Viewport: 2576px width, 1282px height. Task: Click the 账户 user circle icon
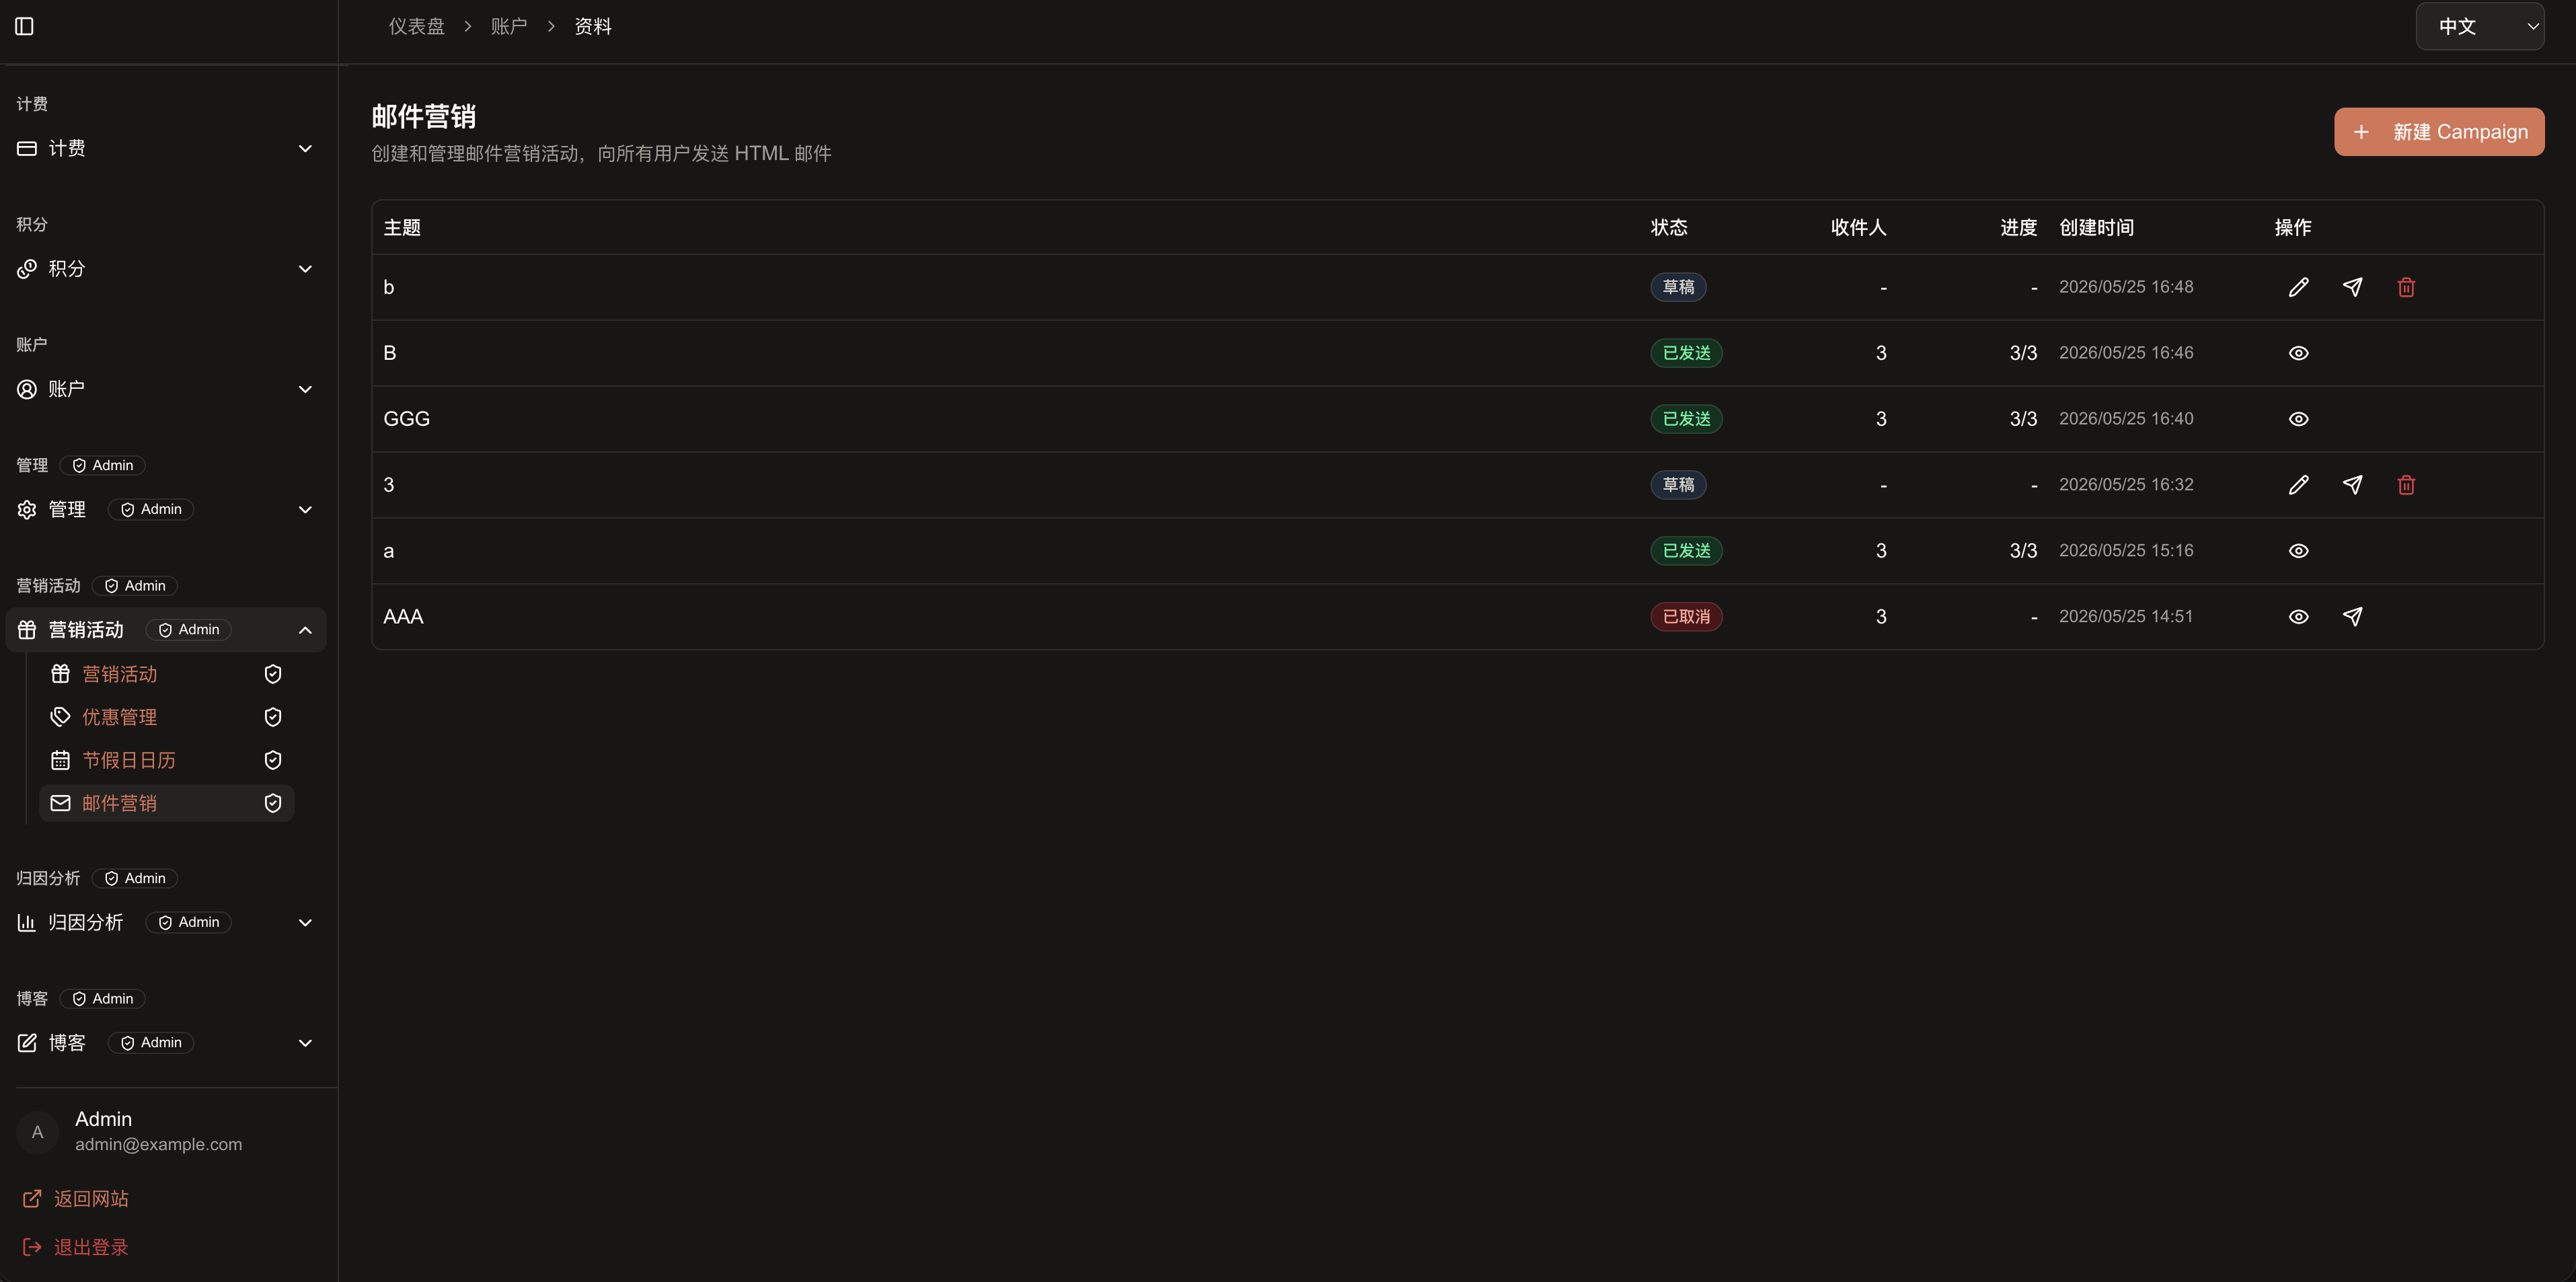(27, 389)
